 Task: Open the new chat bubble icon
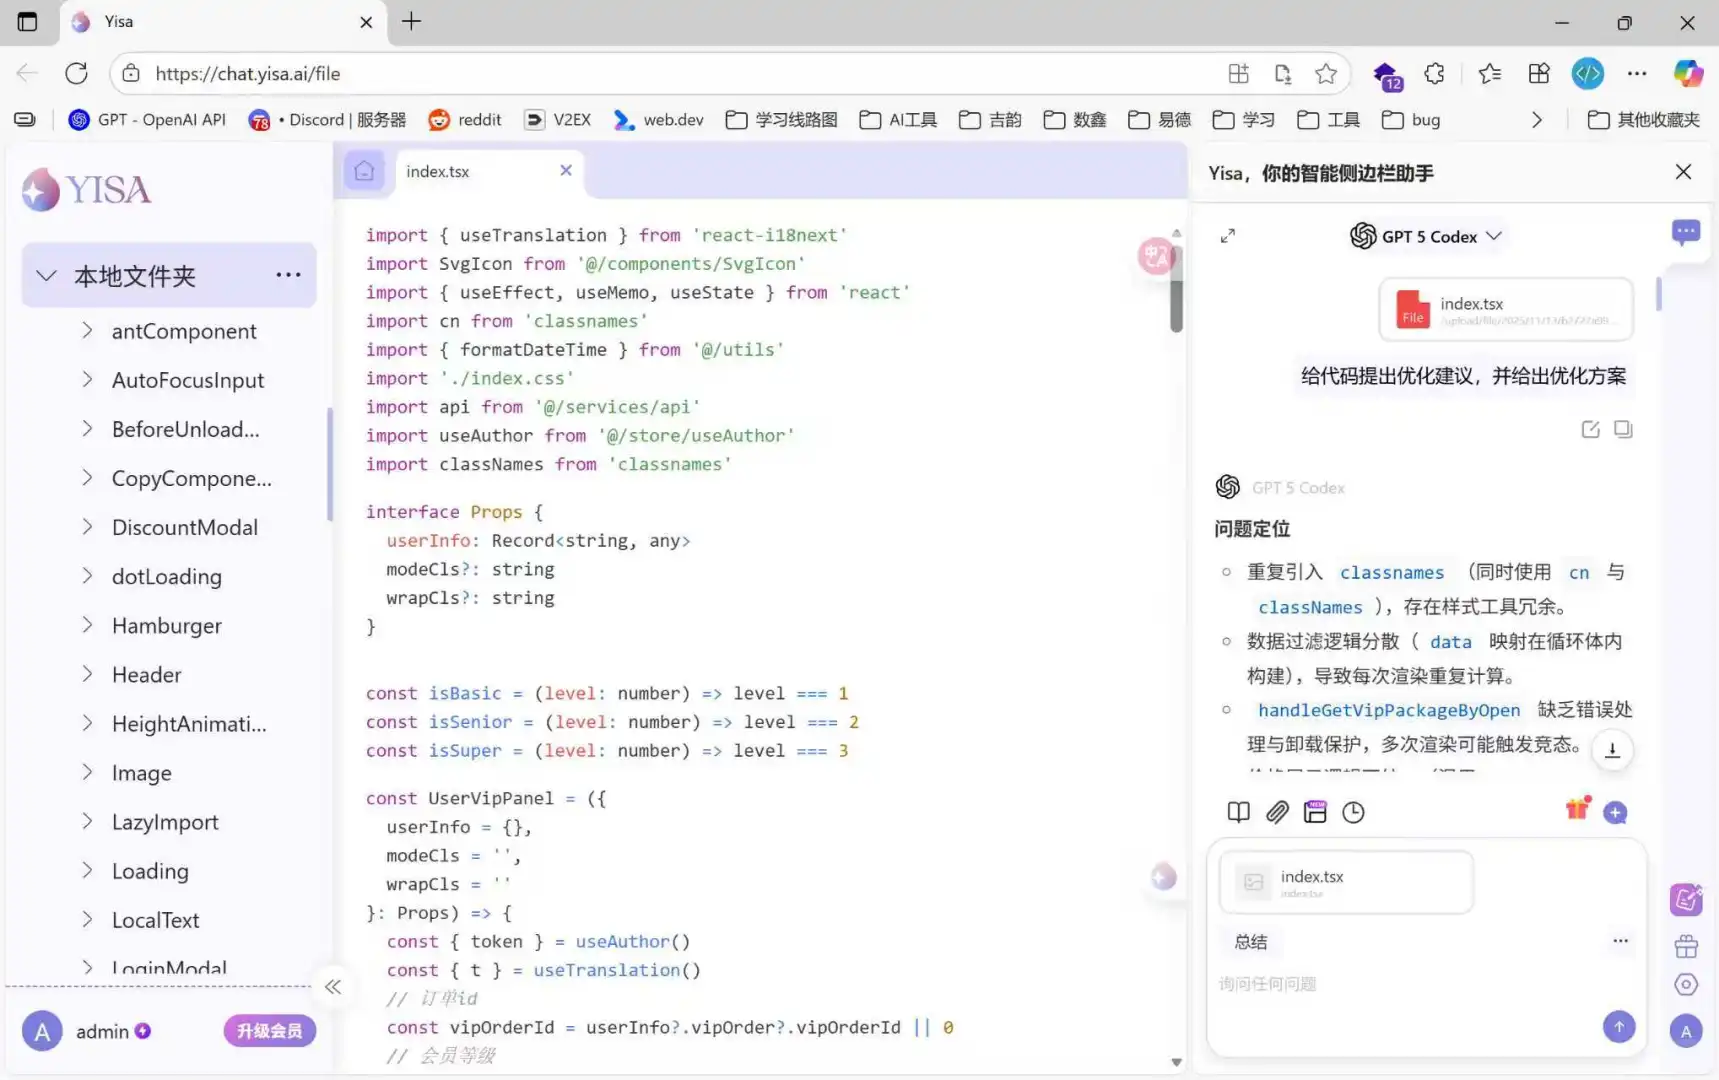click(x=1686, y=232)
